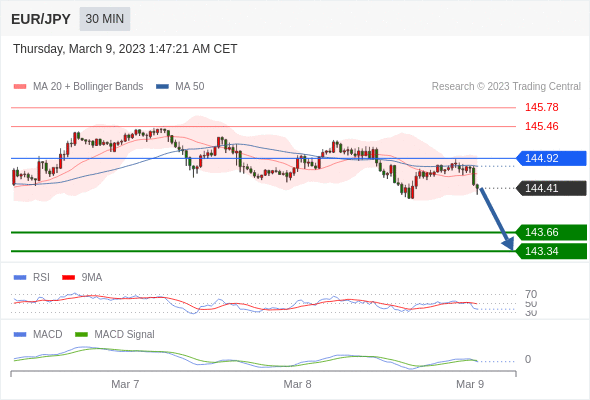The image size is (590, 400).
Task: Click the green 143.66 support price tag
Action: click(x=551, y=232)
